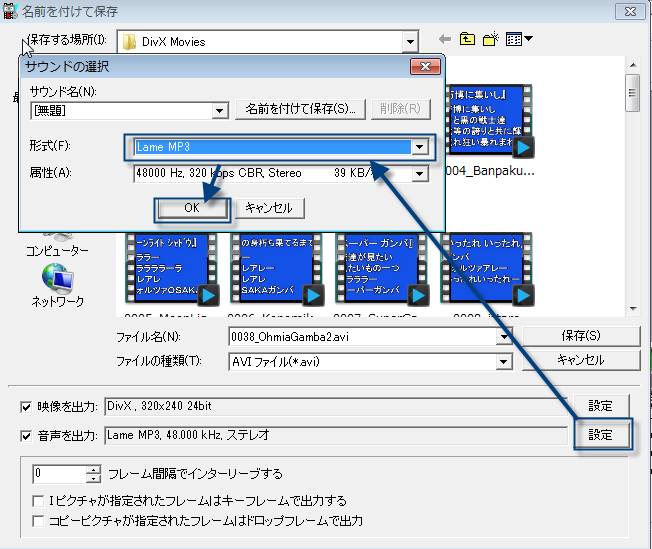652x549 pixels.
Task: Expand the 形式 Lame MP3 format dropdown
Action: tap(421, 147)
